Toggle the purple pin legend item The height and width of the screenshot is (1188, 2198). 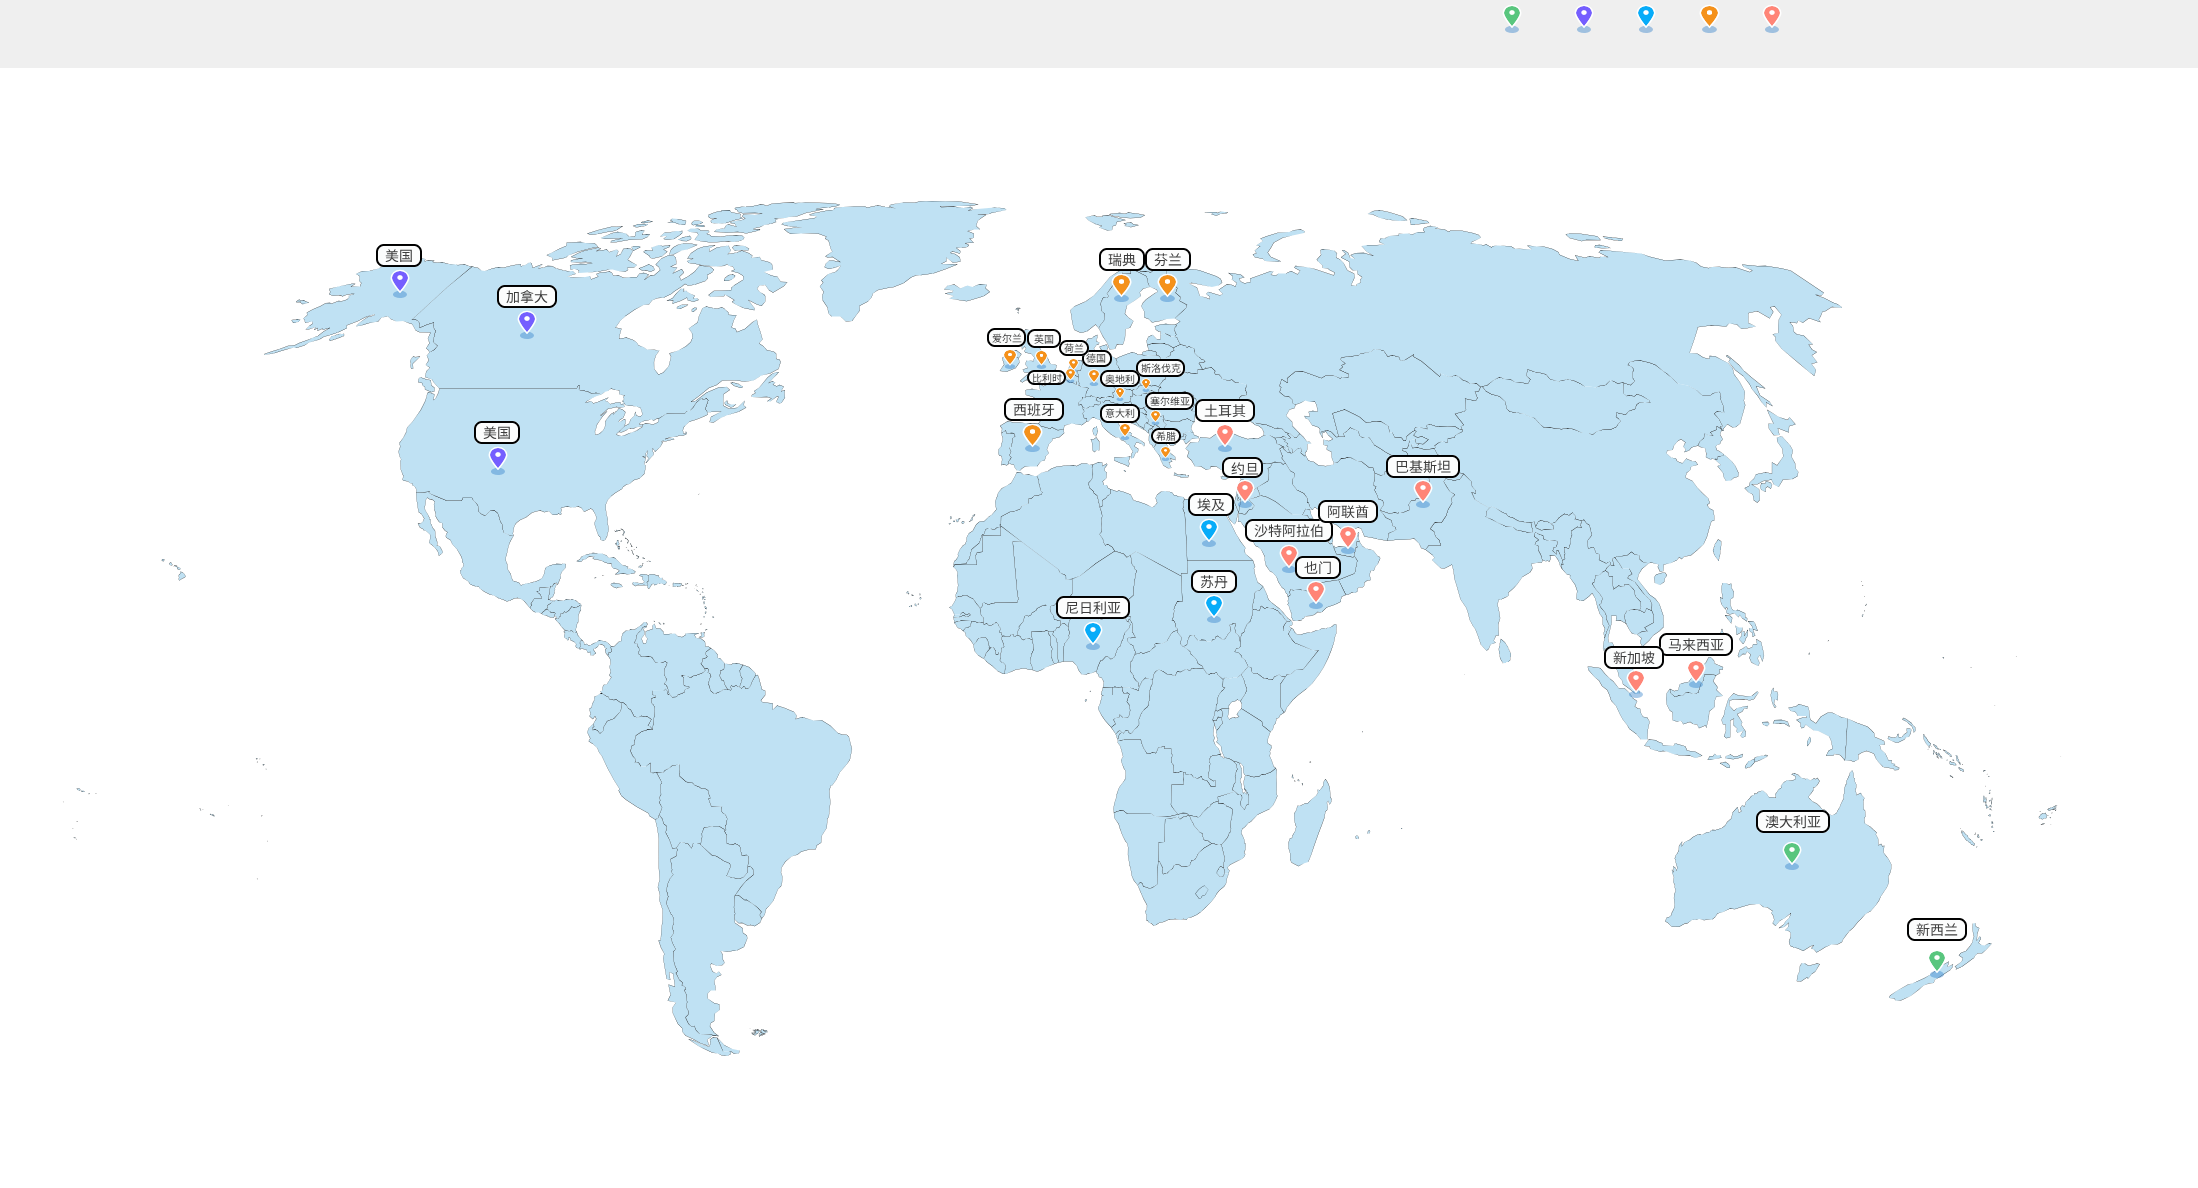click(x=1584, y=16)
